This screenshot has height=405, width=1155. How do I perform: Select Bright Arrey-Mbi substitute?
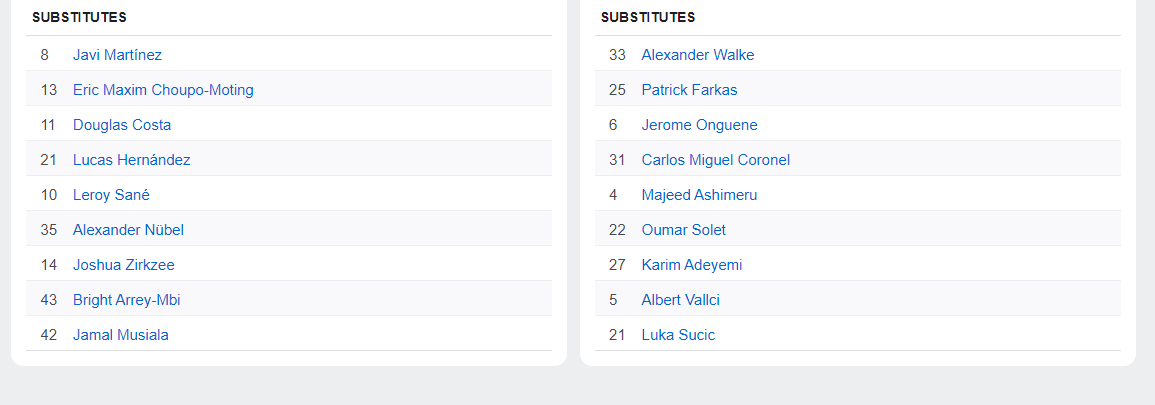[x=126, y=300]
